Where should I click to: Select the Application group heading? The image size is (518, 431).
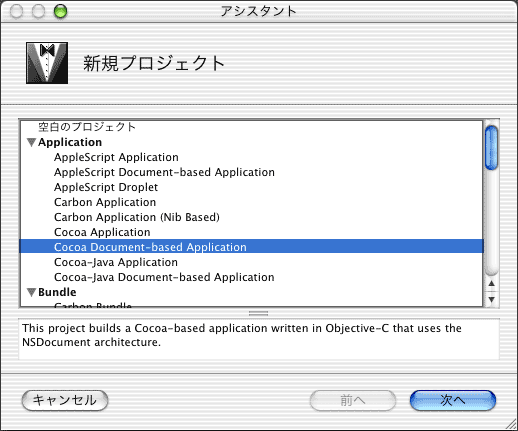pos(70,142)
